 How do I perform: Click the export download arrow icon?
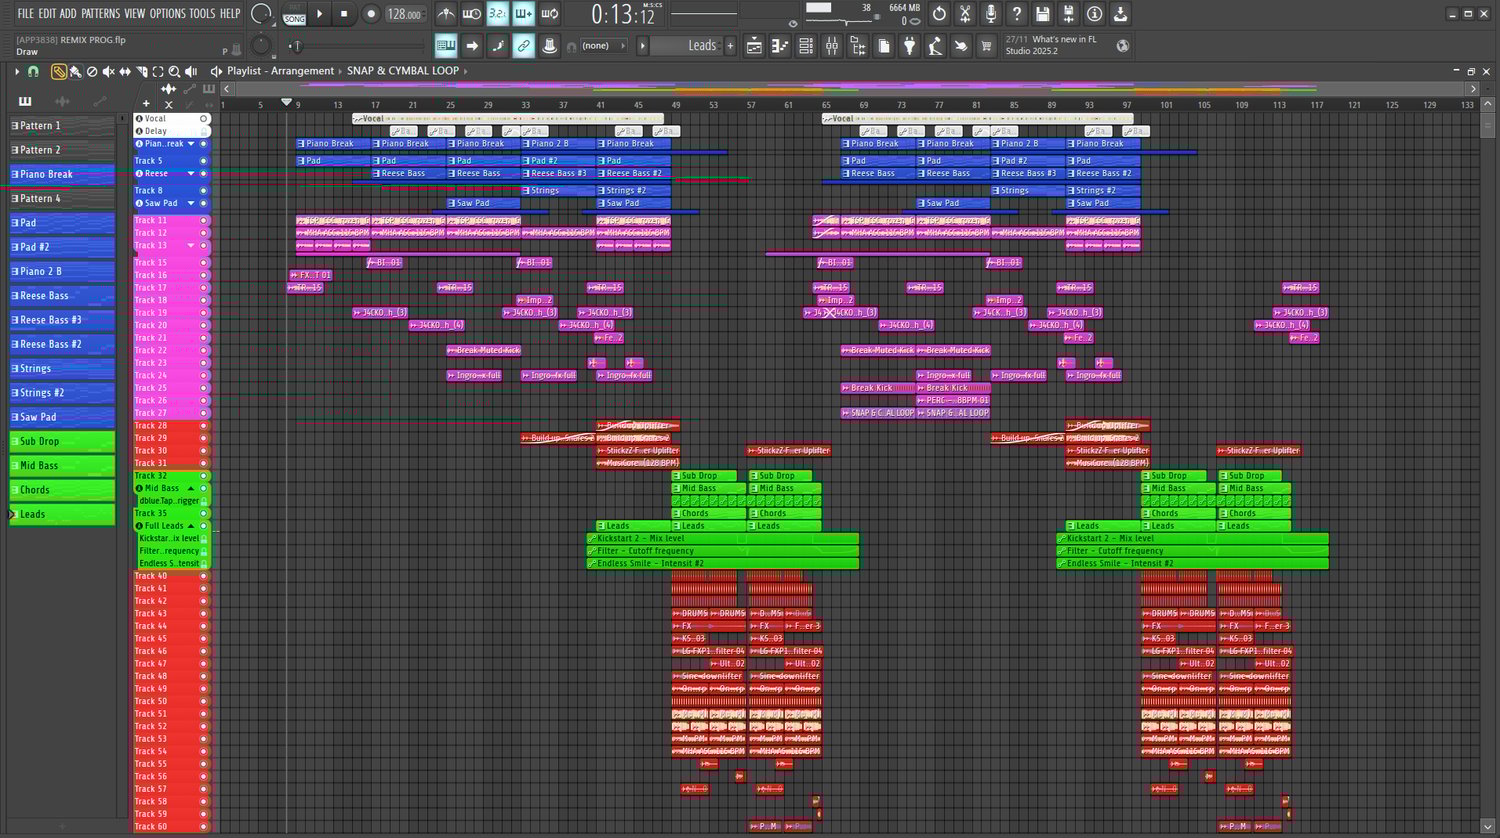(x=1121, y=14)
